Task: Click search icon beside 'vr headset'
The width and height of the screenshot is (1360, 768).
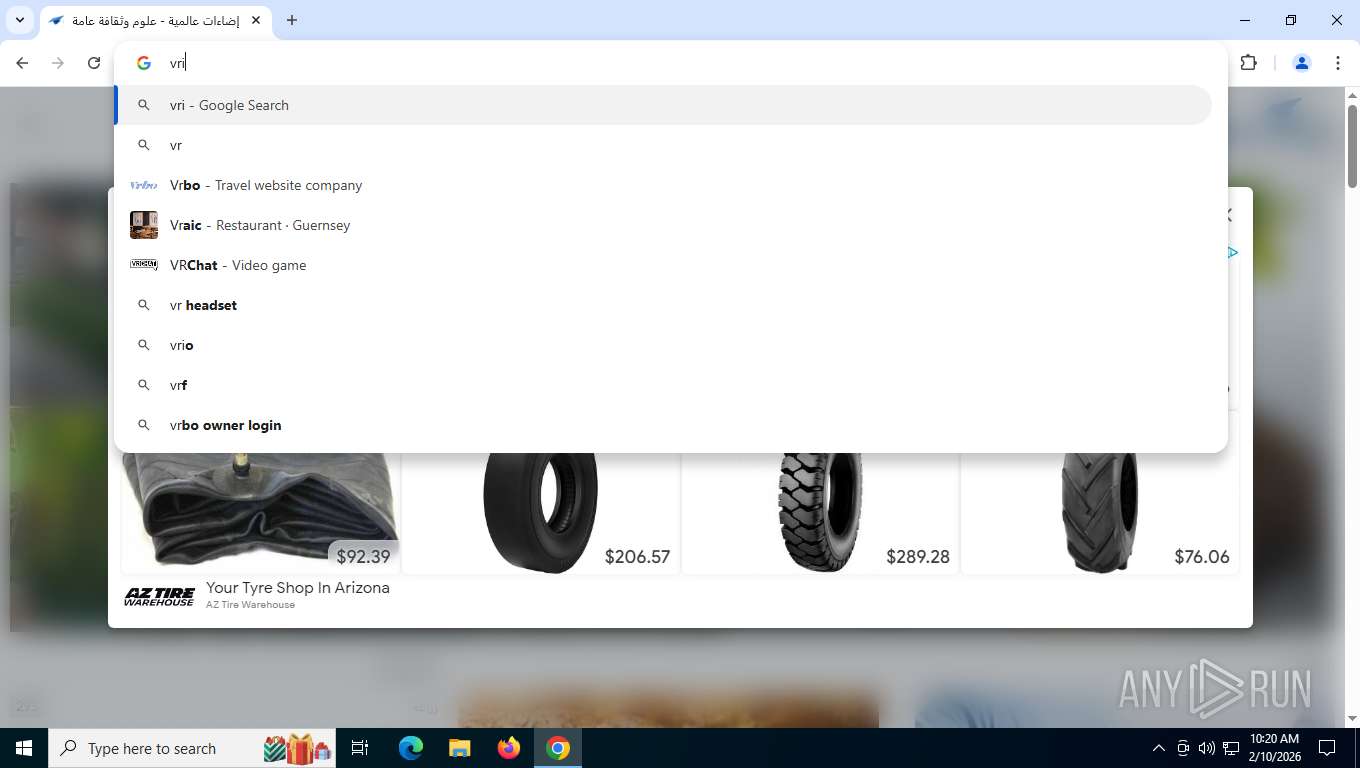Action: tap(144, 305)
